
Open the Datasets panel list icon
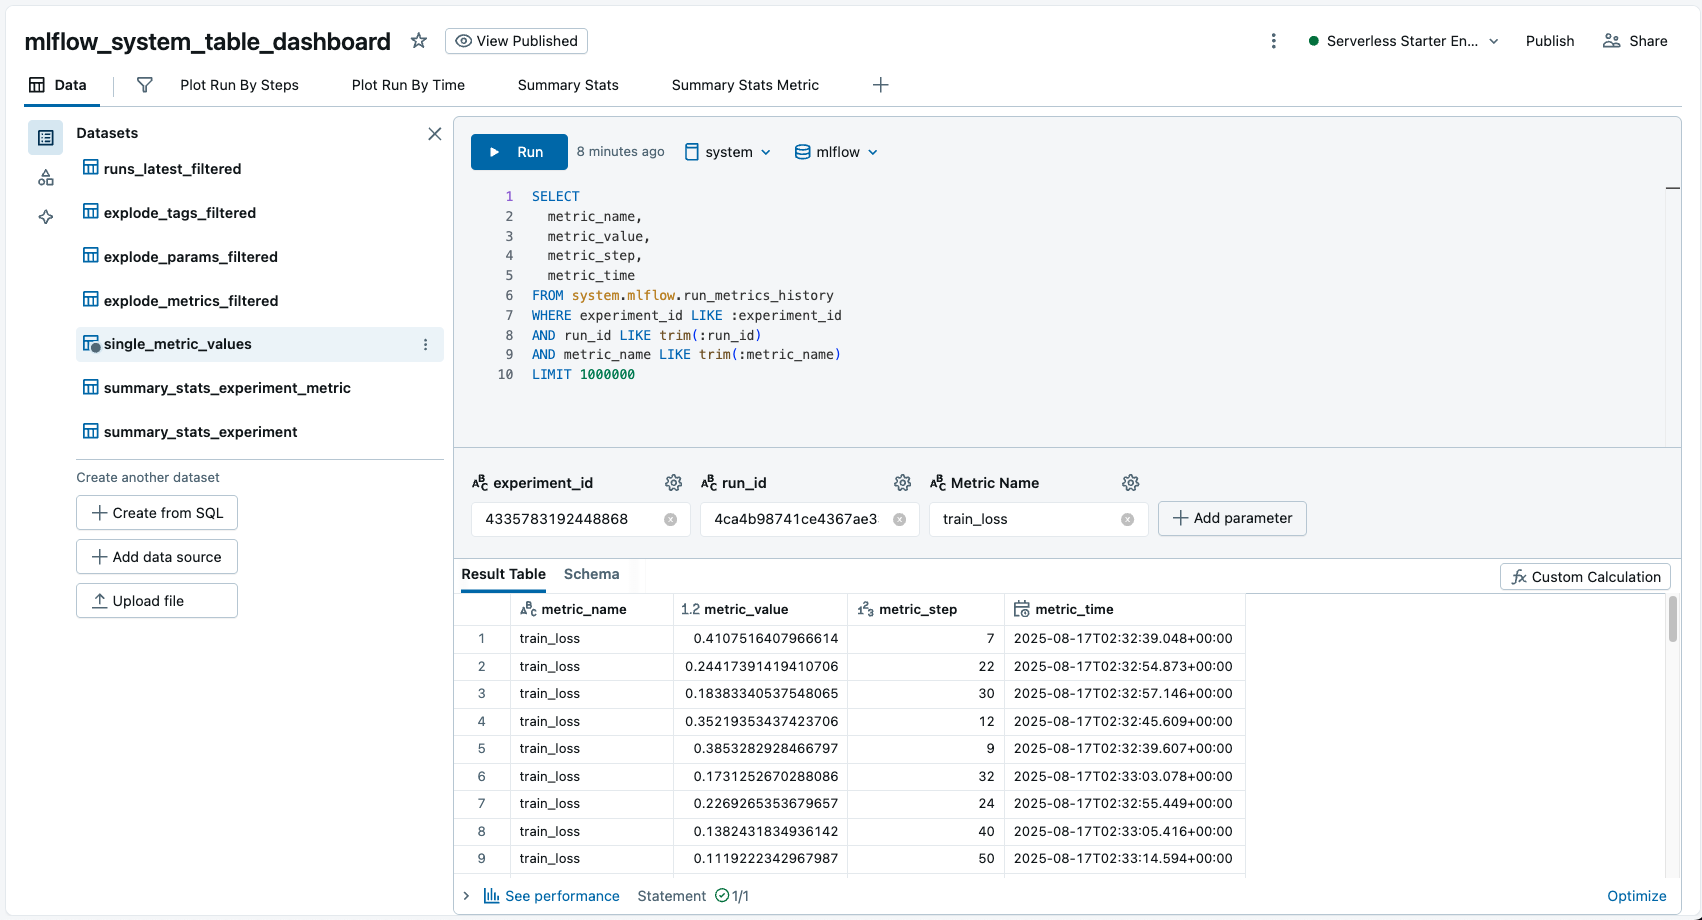(45, 137)
